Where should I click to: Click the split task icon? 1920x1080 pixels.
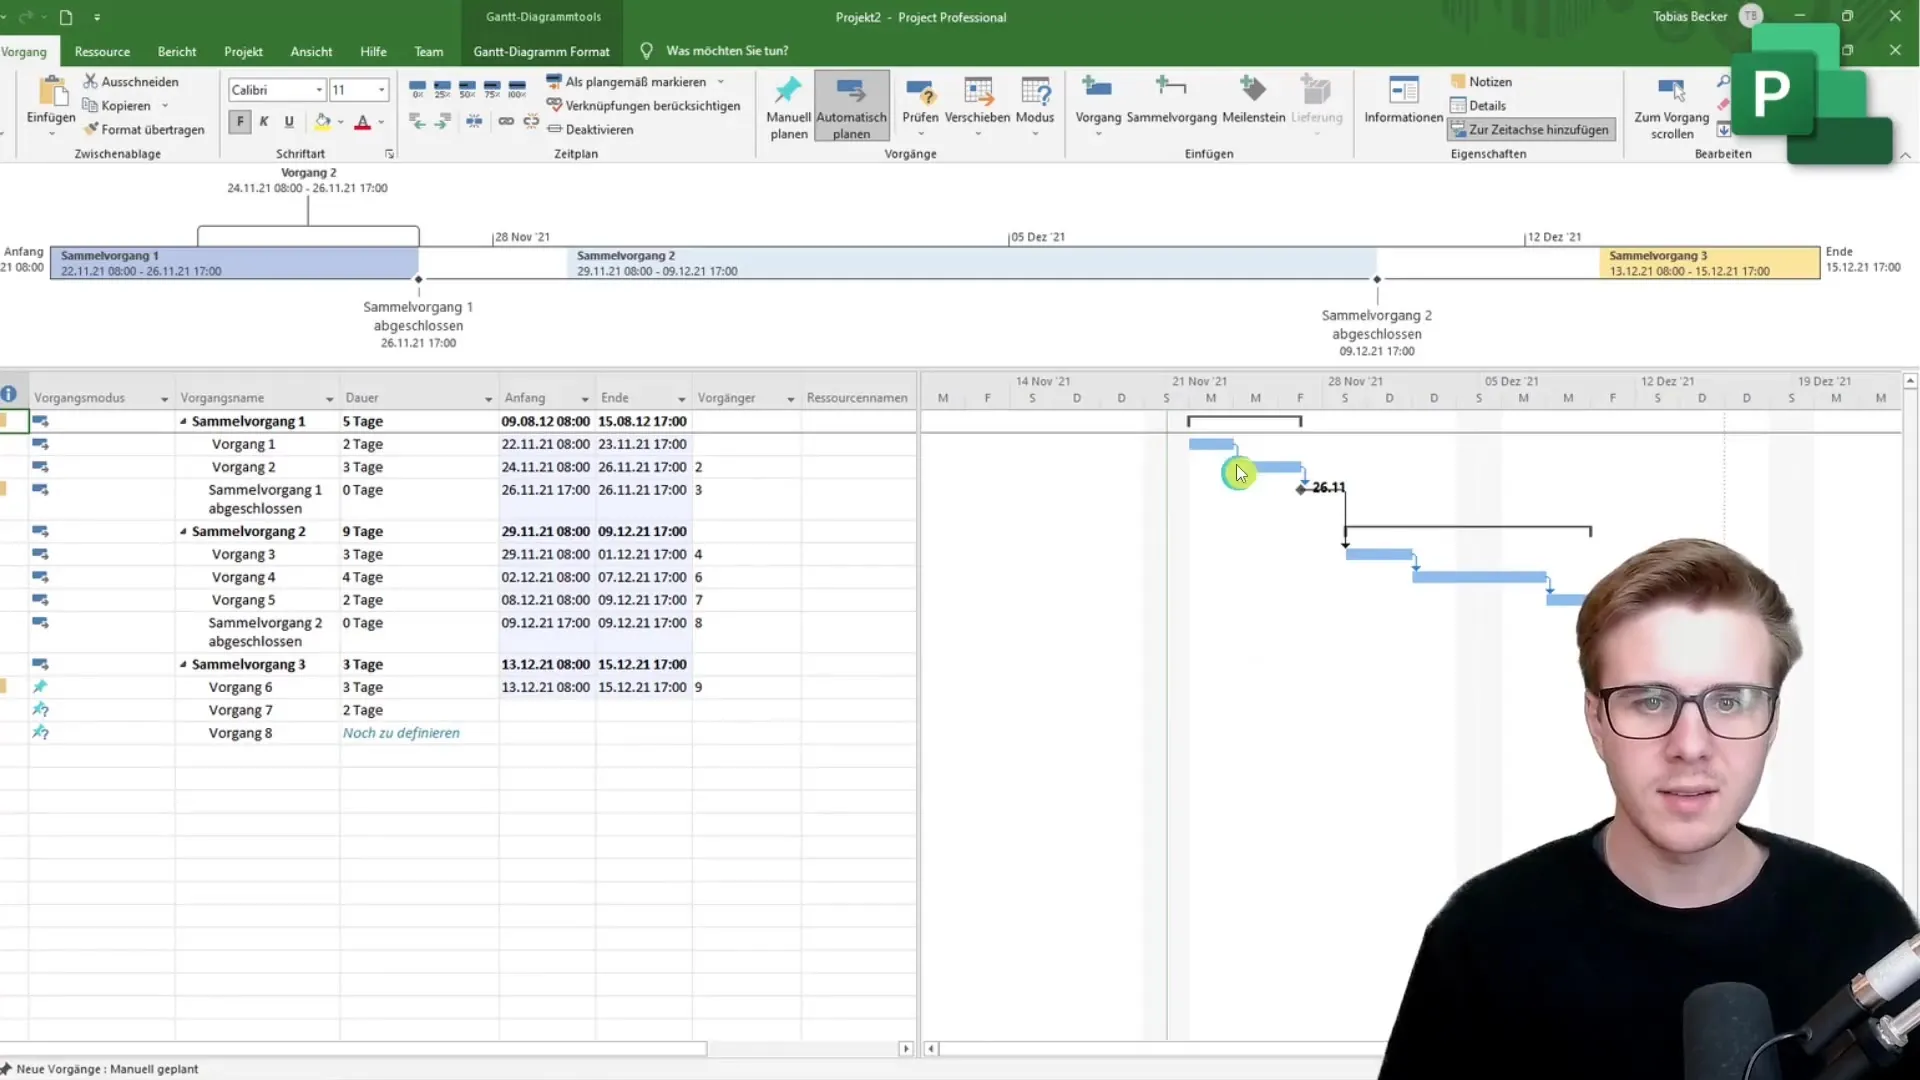point(474,121)
